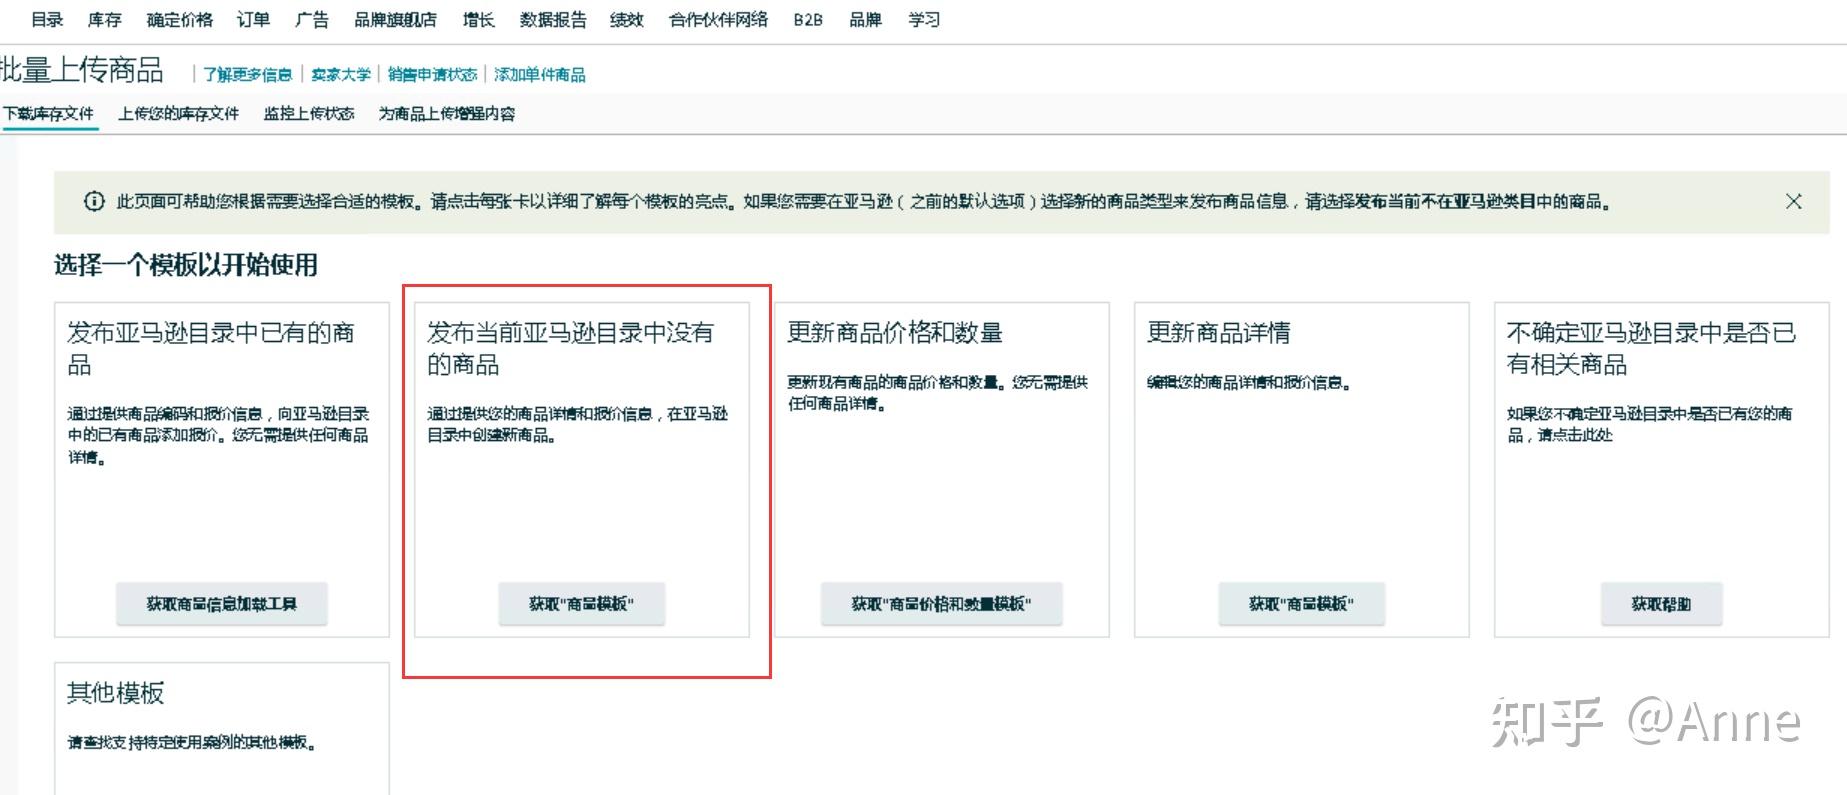Open the 确定价格 menu
The width and height of the screenshot is (1847, 795).
point(179,19)
